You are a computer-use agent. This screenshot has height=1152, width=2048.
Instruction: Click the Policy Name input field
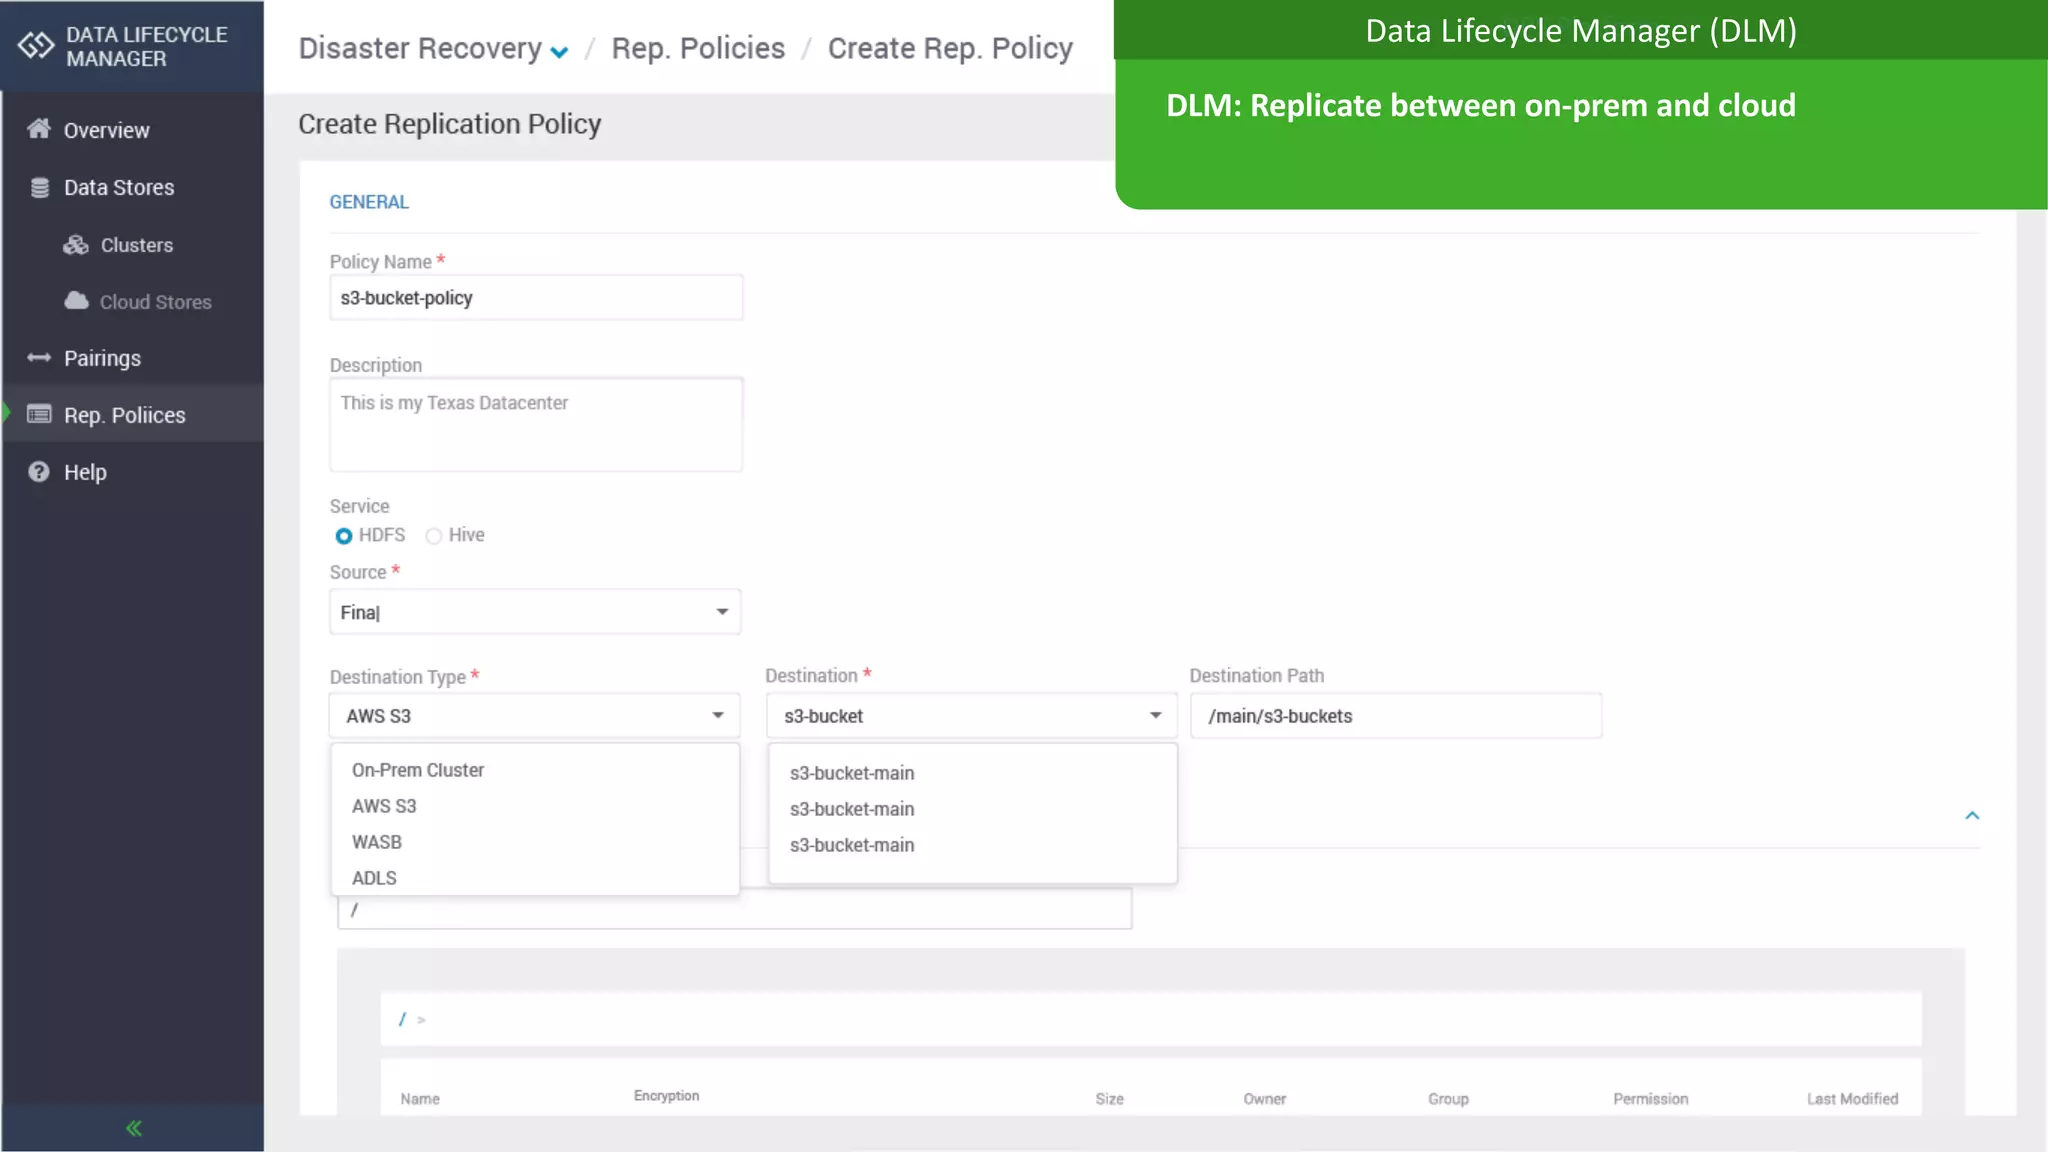(536, 298)
